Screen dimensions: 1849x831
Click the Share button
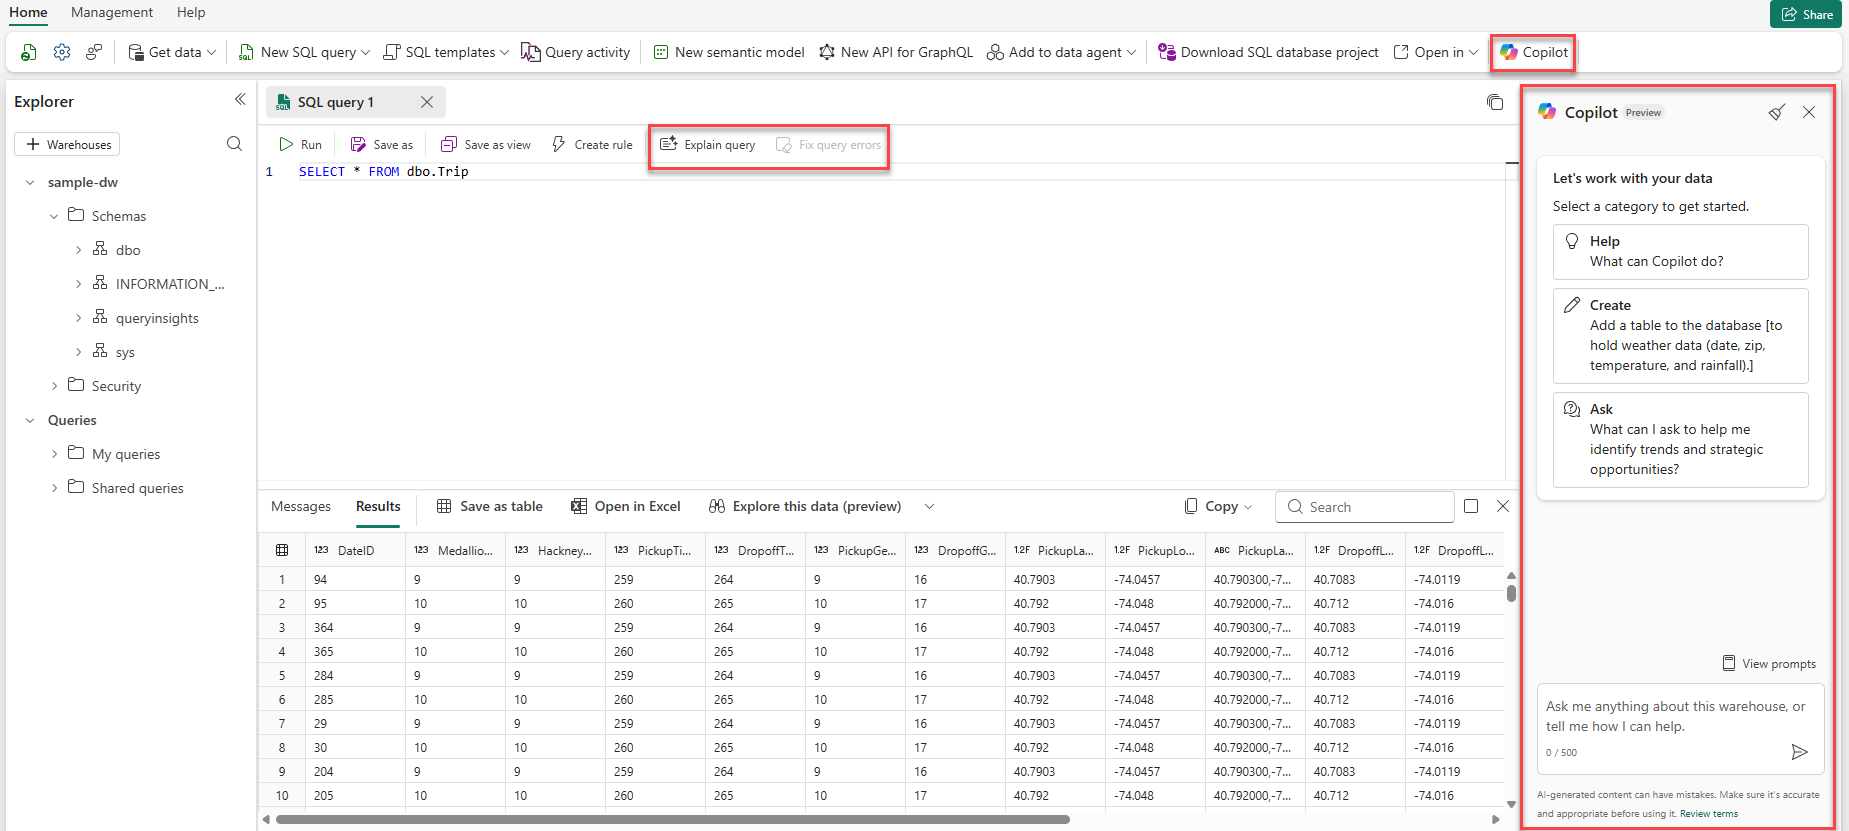click(x=1805, y=14)
